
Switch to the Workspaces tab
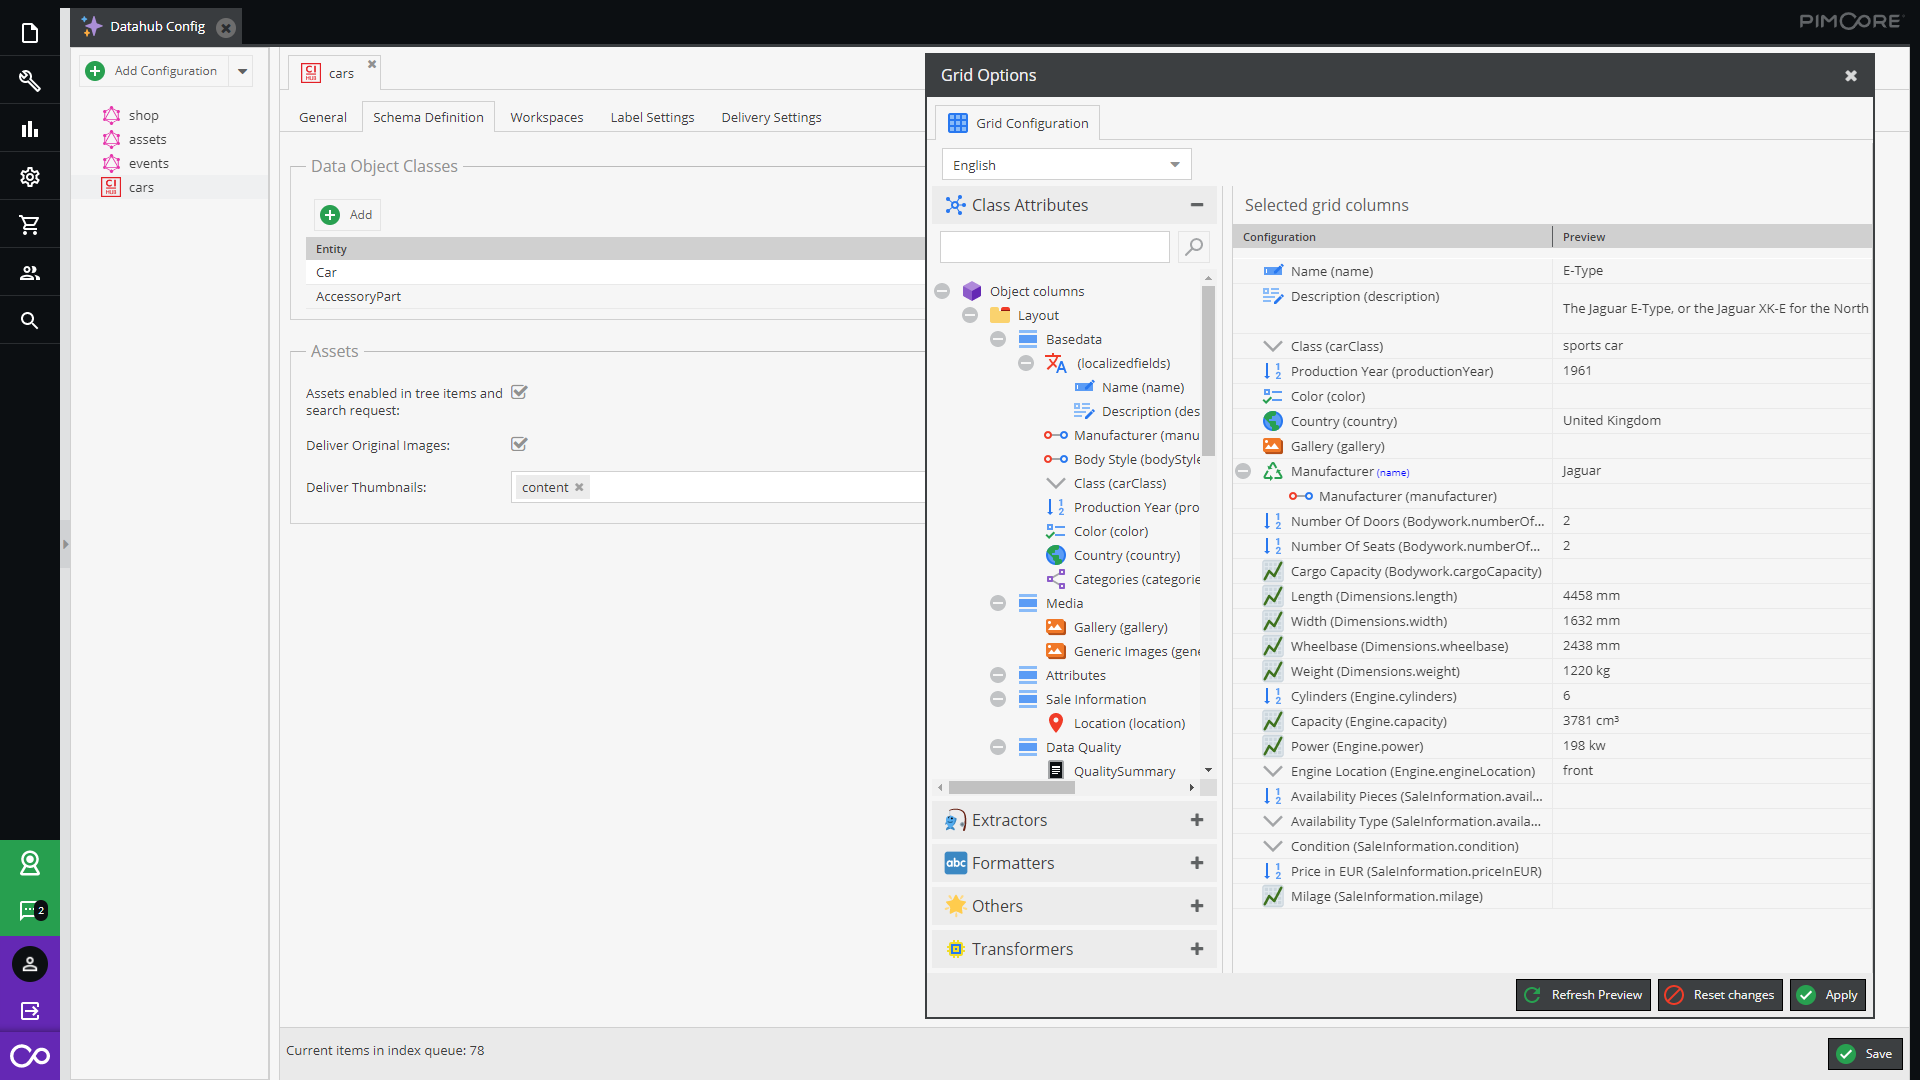[546, 117]
